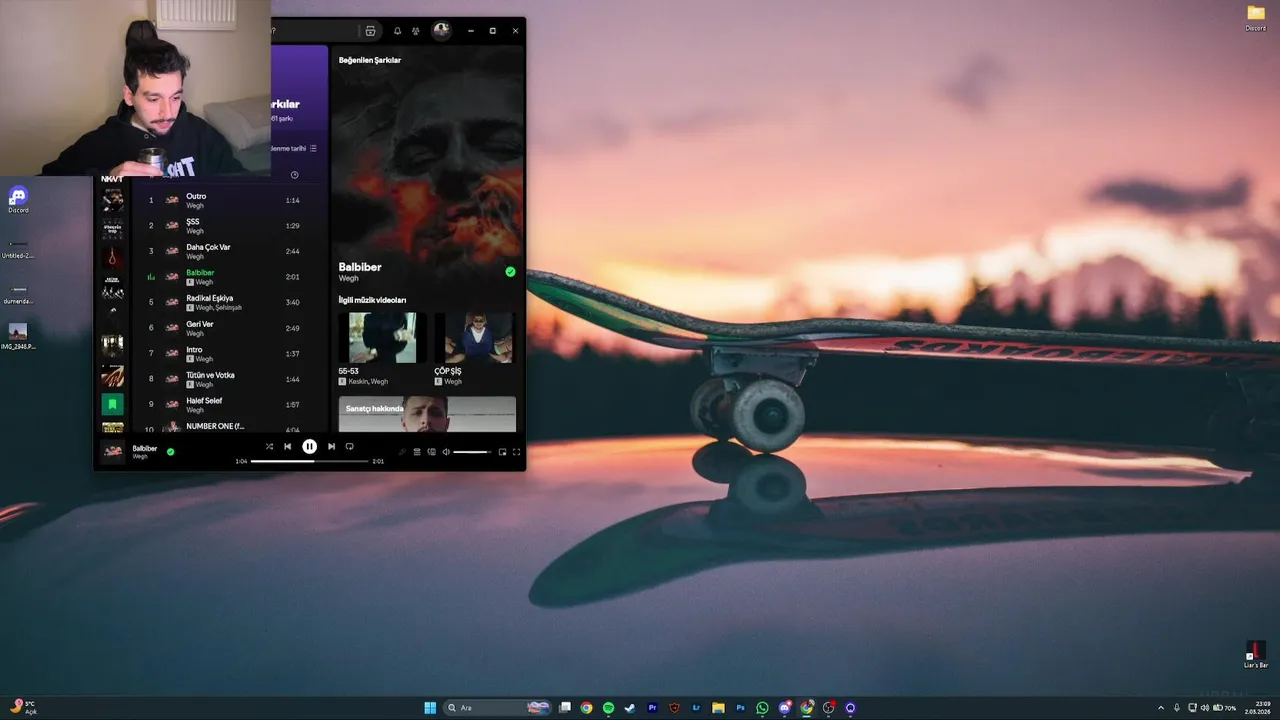Toggle shuffle in Spotify player bar
Viewport: 1280px width, 720px height.
coord(269,447)
